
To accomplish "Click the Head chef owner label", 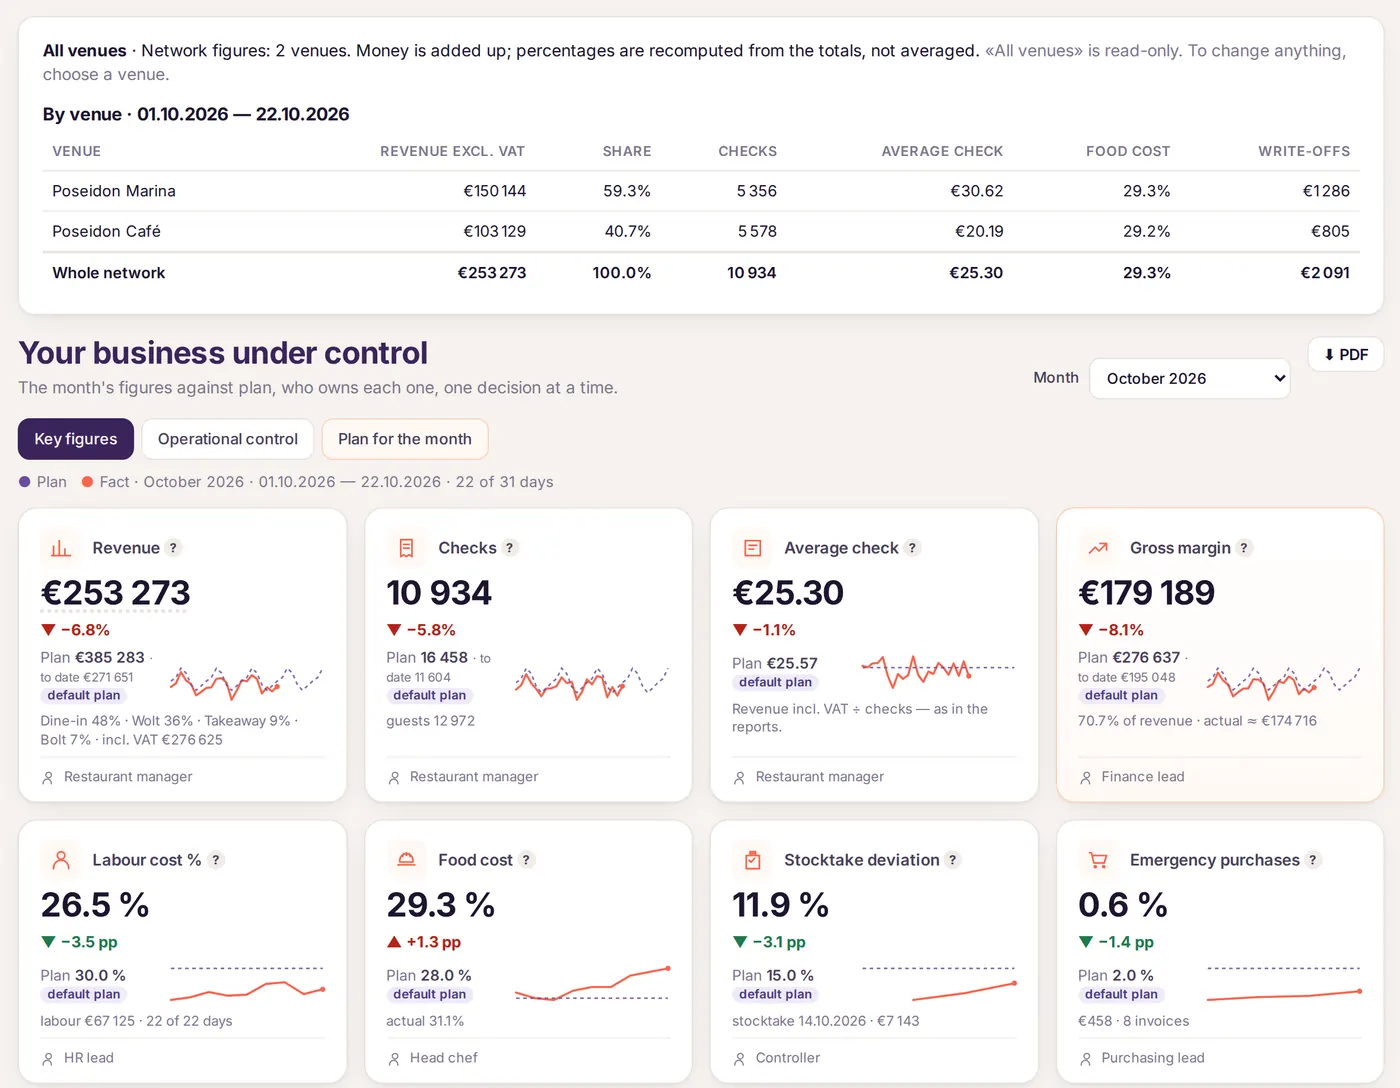I will tap(444, 1058).
